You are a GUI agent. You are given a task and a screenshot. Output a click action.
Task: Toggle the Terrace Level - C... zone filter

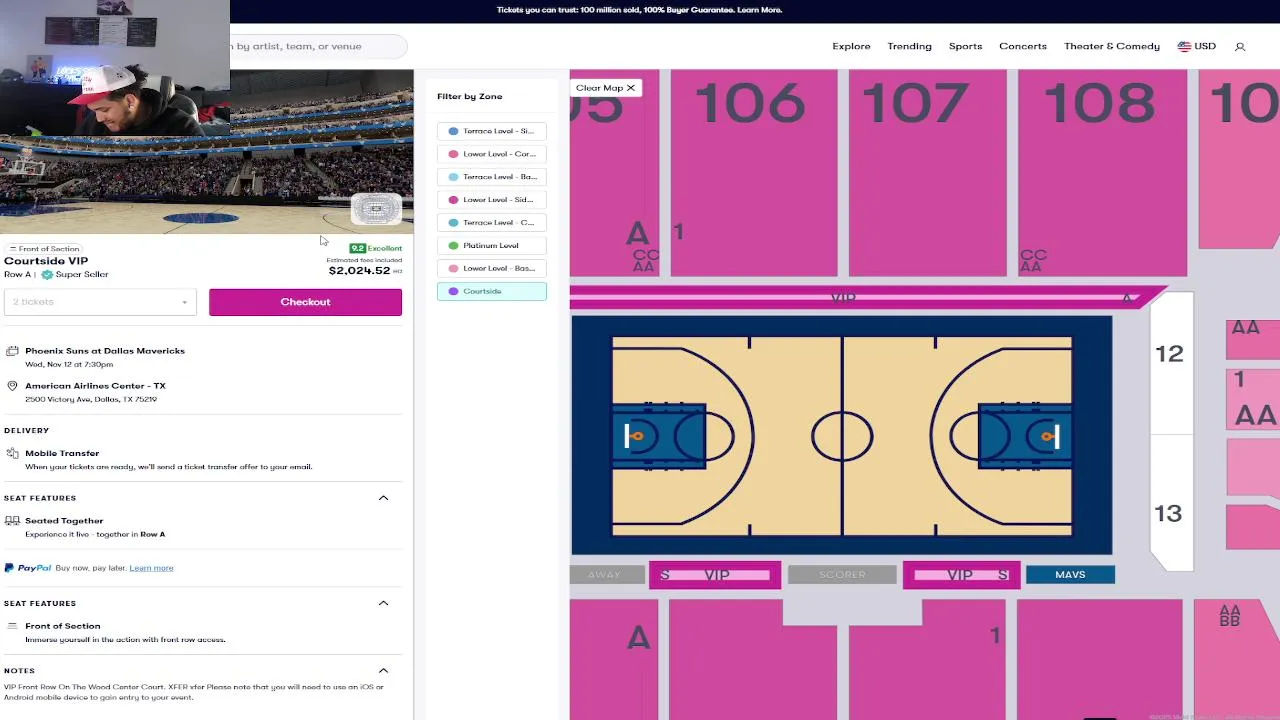point(492,223)
